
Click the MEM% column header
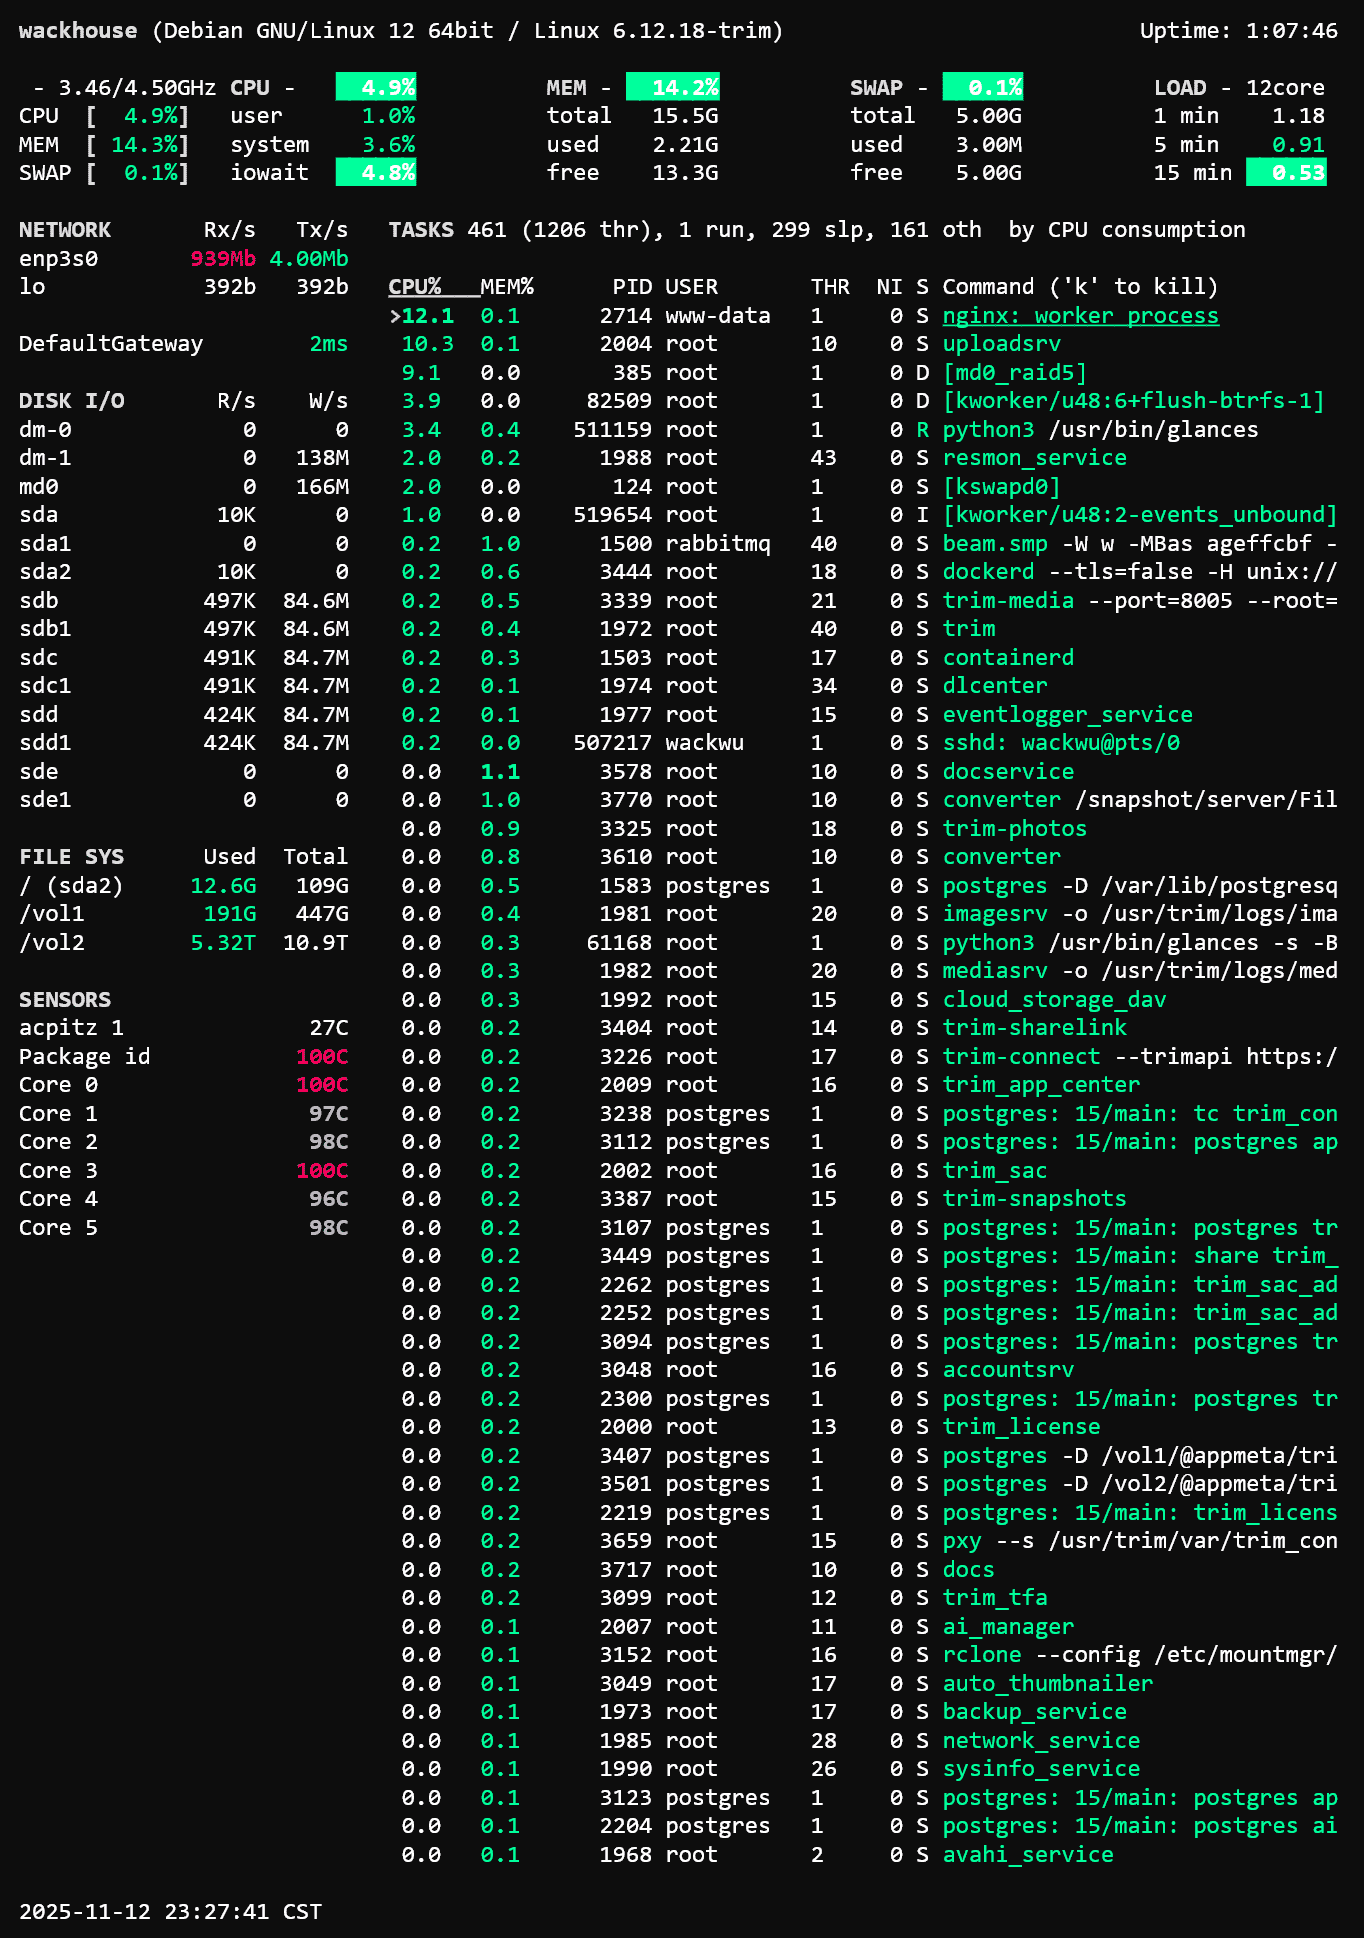(x=506, y=287)
